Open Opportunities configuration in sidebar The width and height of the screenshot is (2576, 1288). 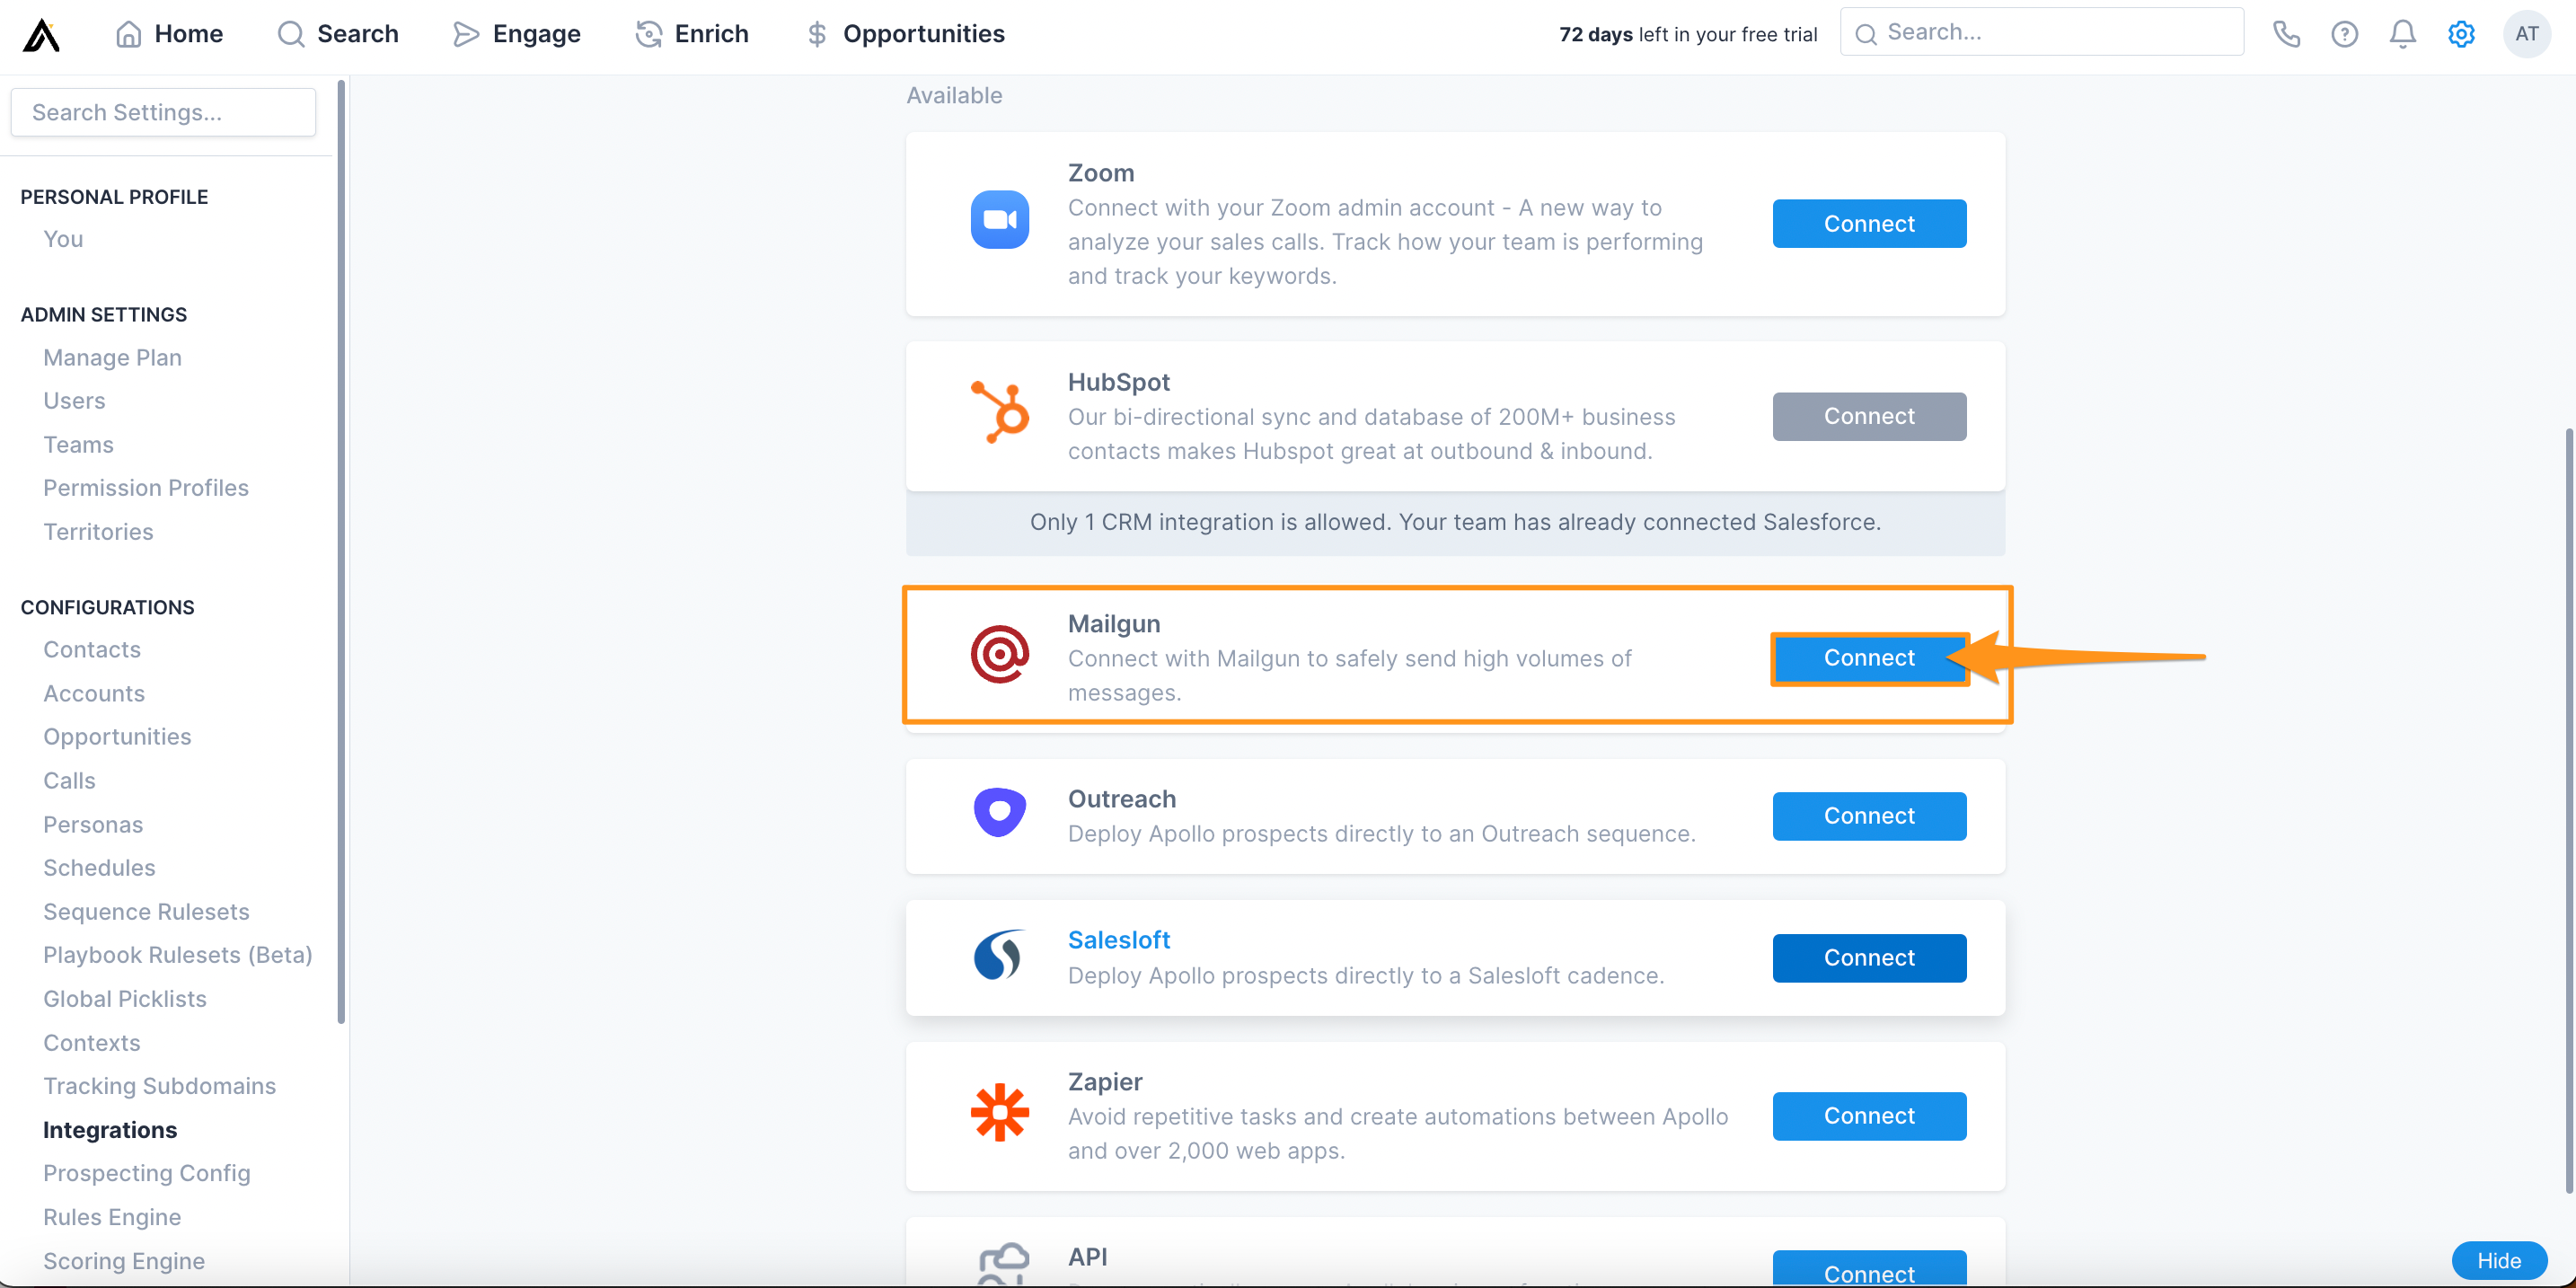pos(117,737)
